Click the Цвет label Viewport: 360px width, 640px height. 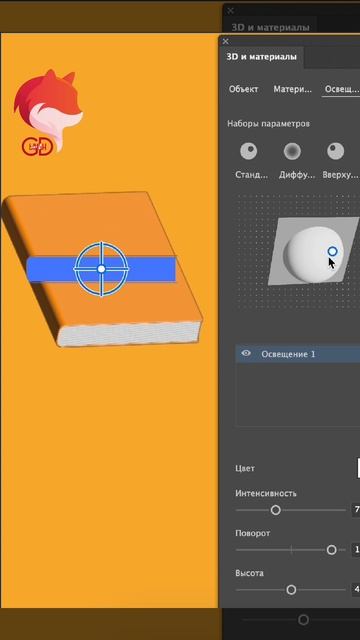click(x=245, y=468)
